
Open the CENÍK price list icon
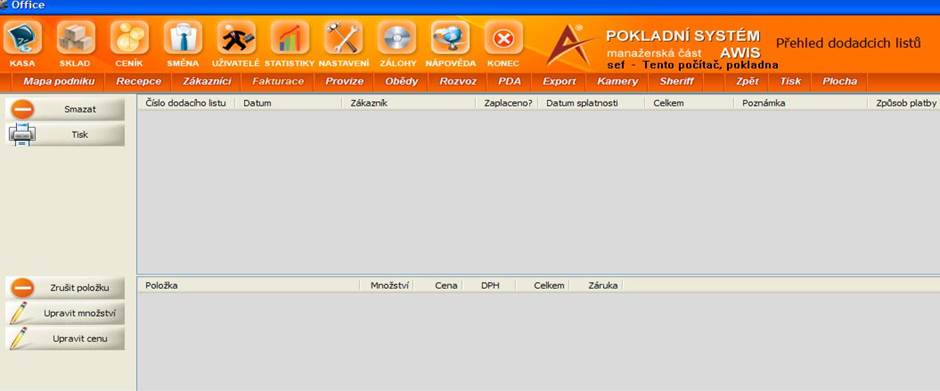coord(129,38)
